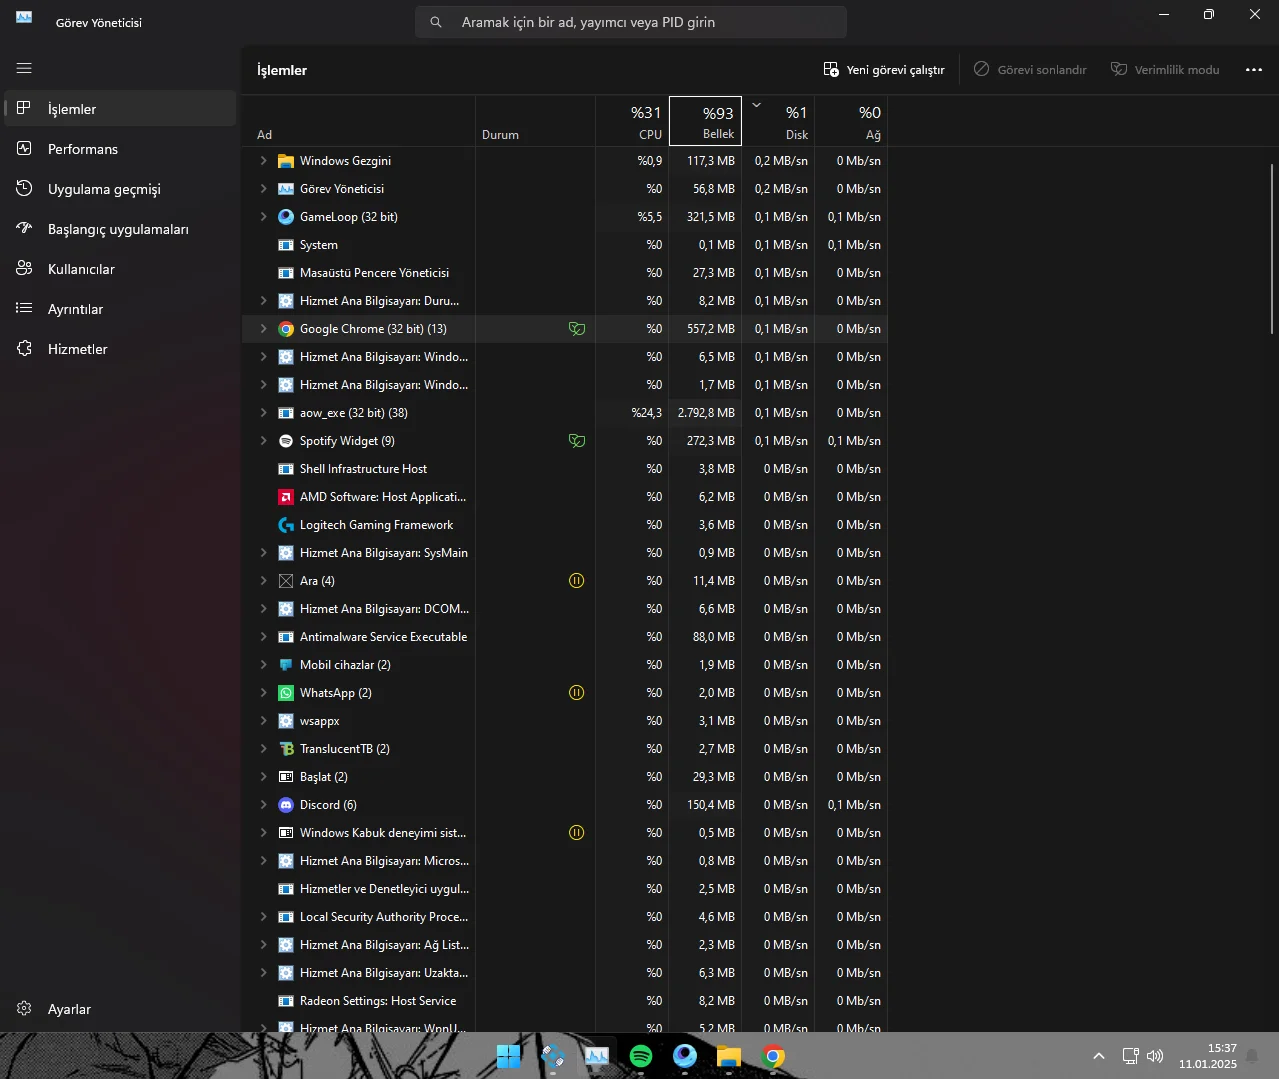Sort by the Bellek column header

tap(705, 122)
